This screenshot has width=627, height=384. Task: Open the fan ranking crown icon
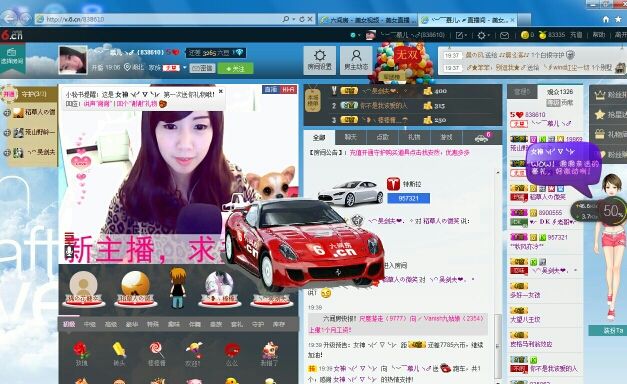[x=599, y=95]
